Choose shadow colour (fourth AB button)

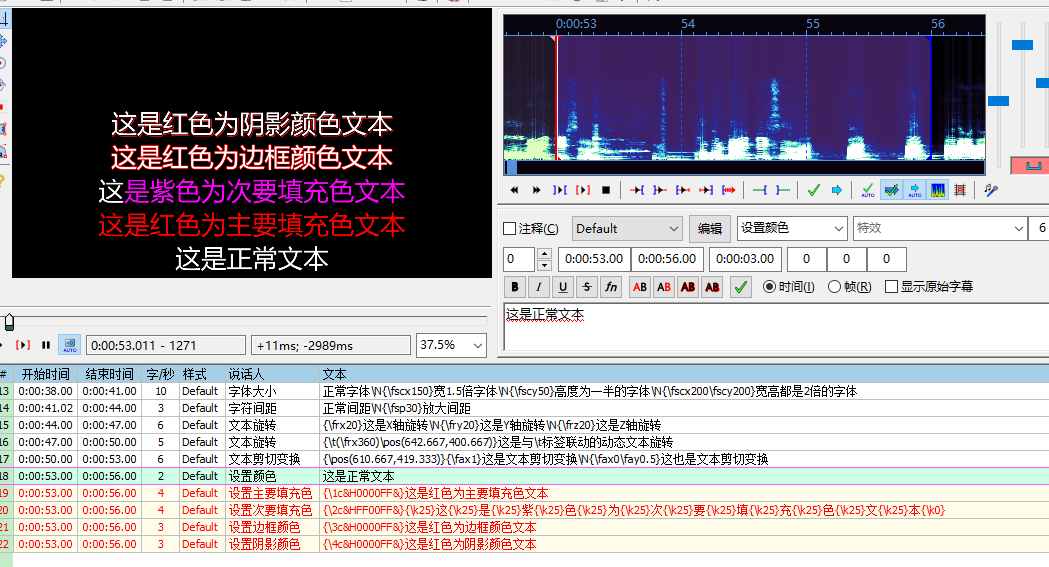point(712,287)
